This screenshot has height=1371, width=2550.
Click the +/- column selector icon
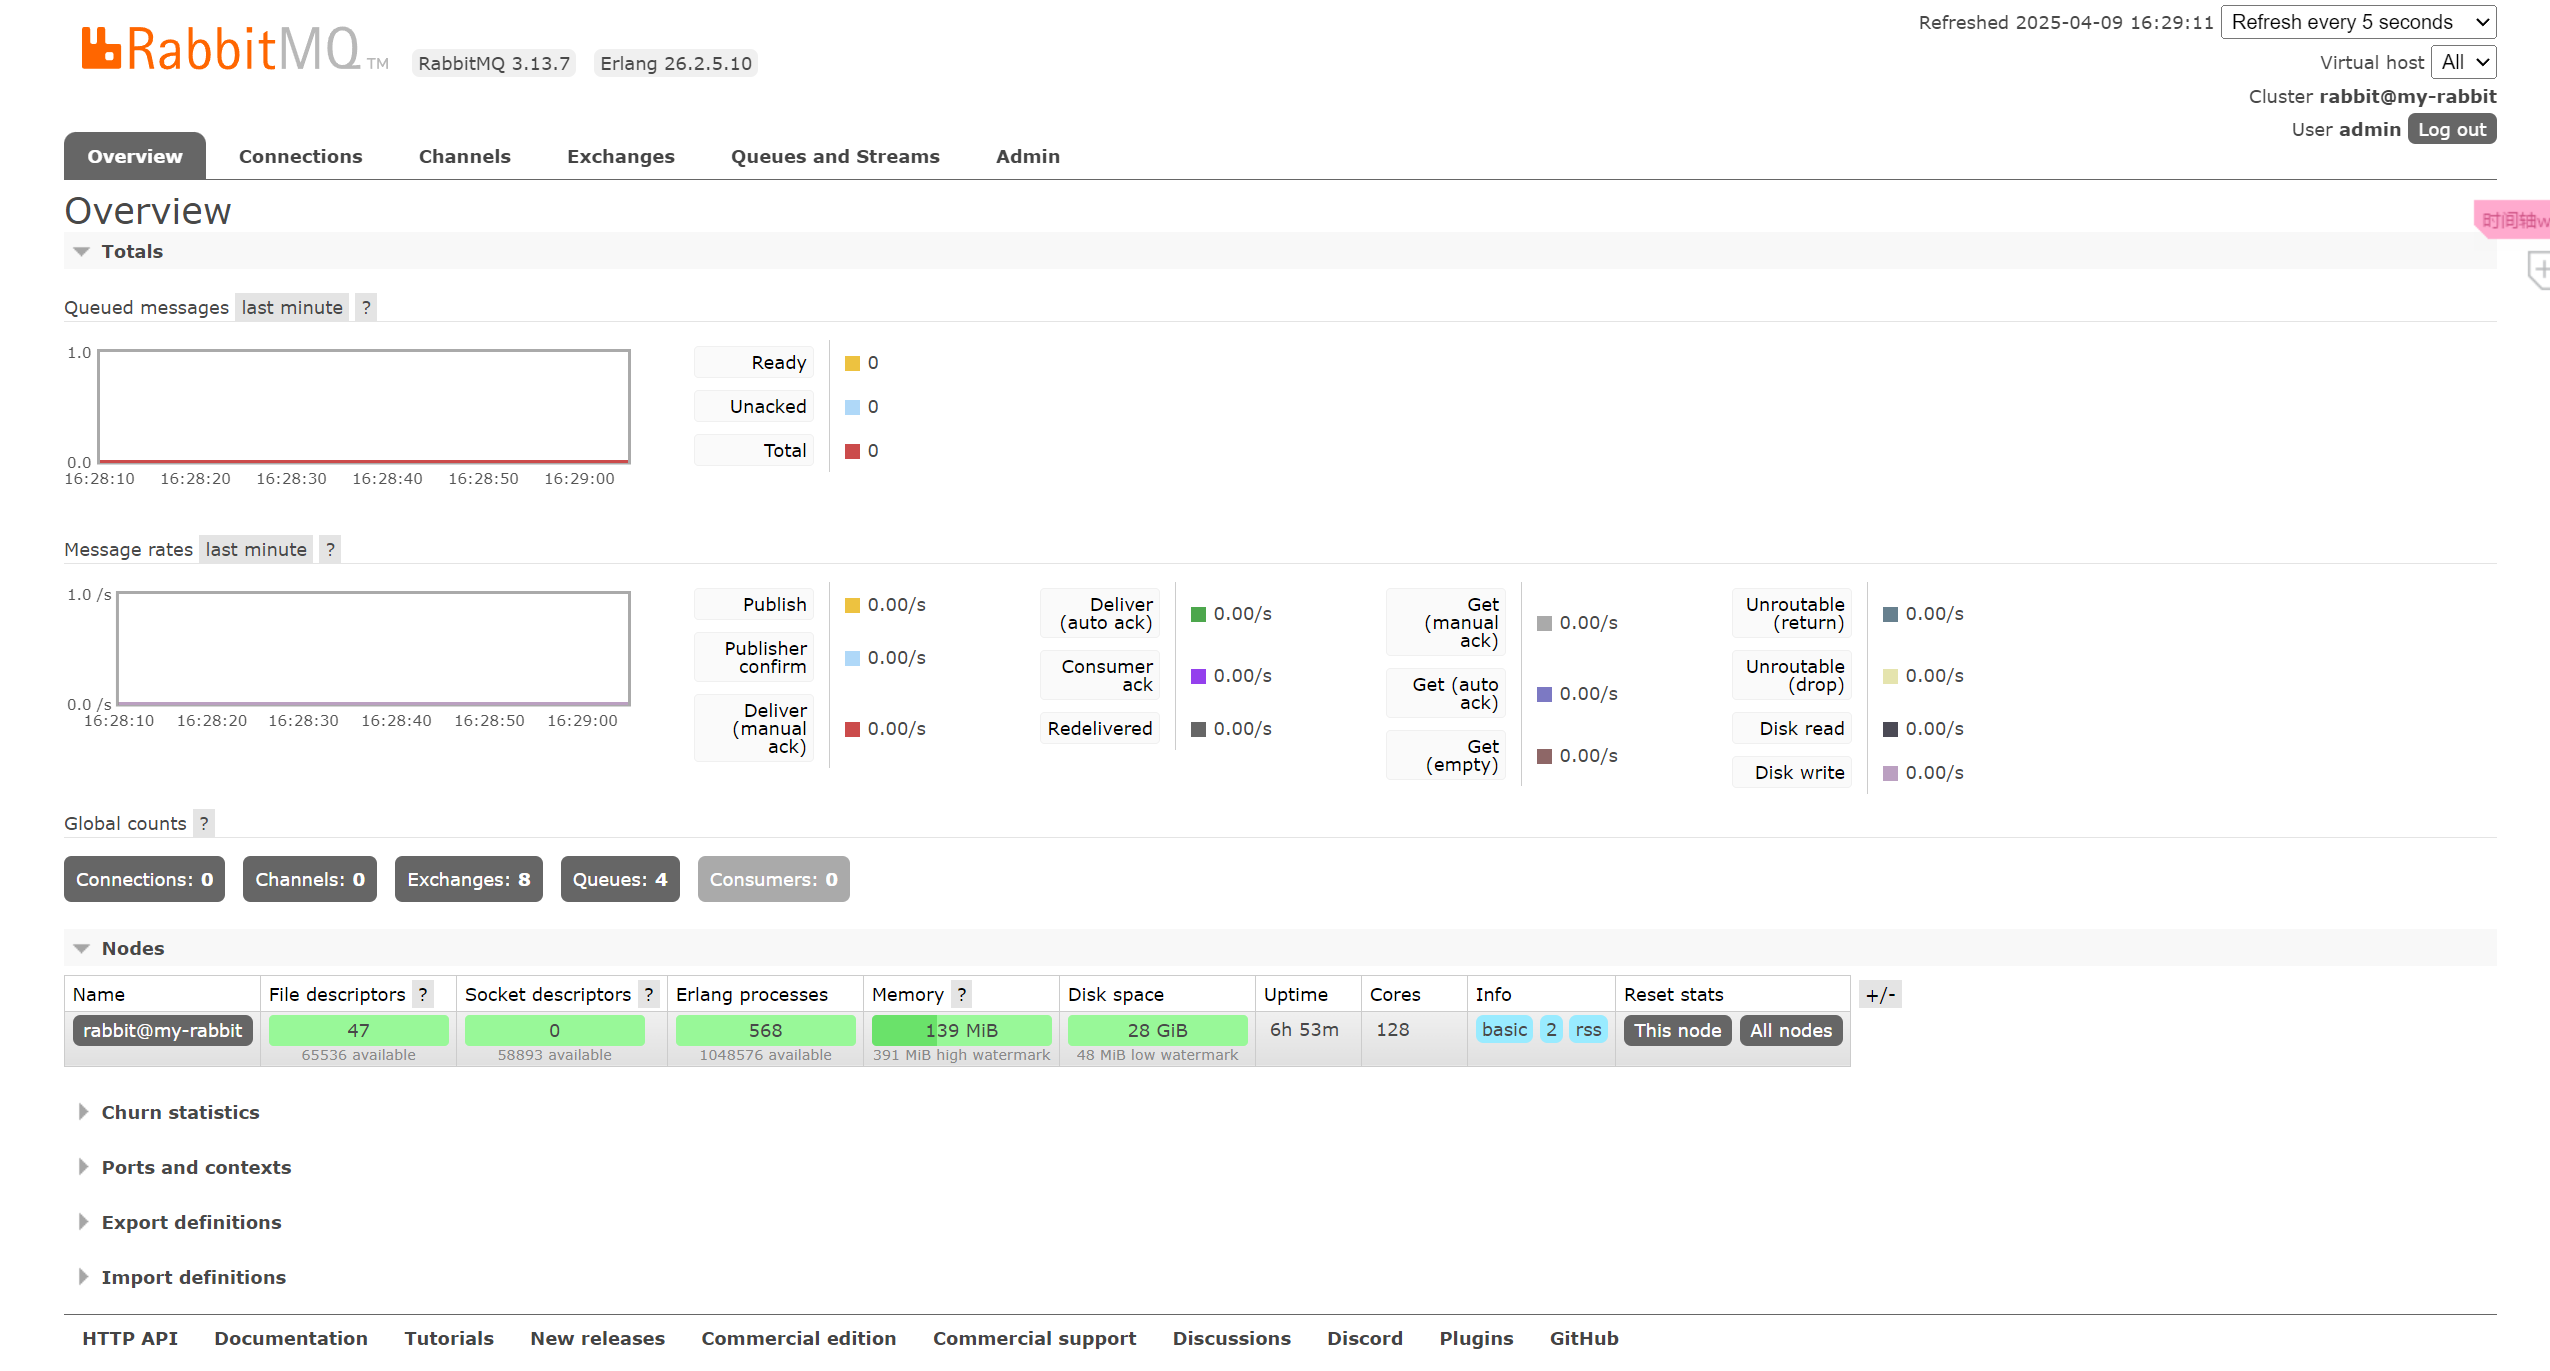pos(1880,995)
